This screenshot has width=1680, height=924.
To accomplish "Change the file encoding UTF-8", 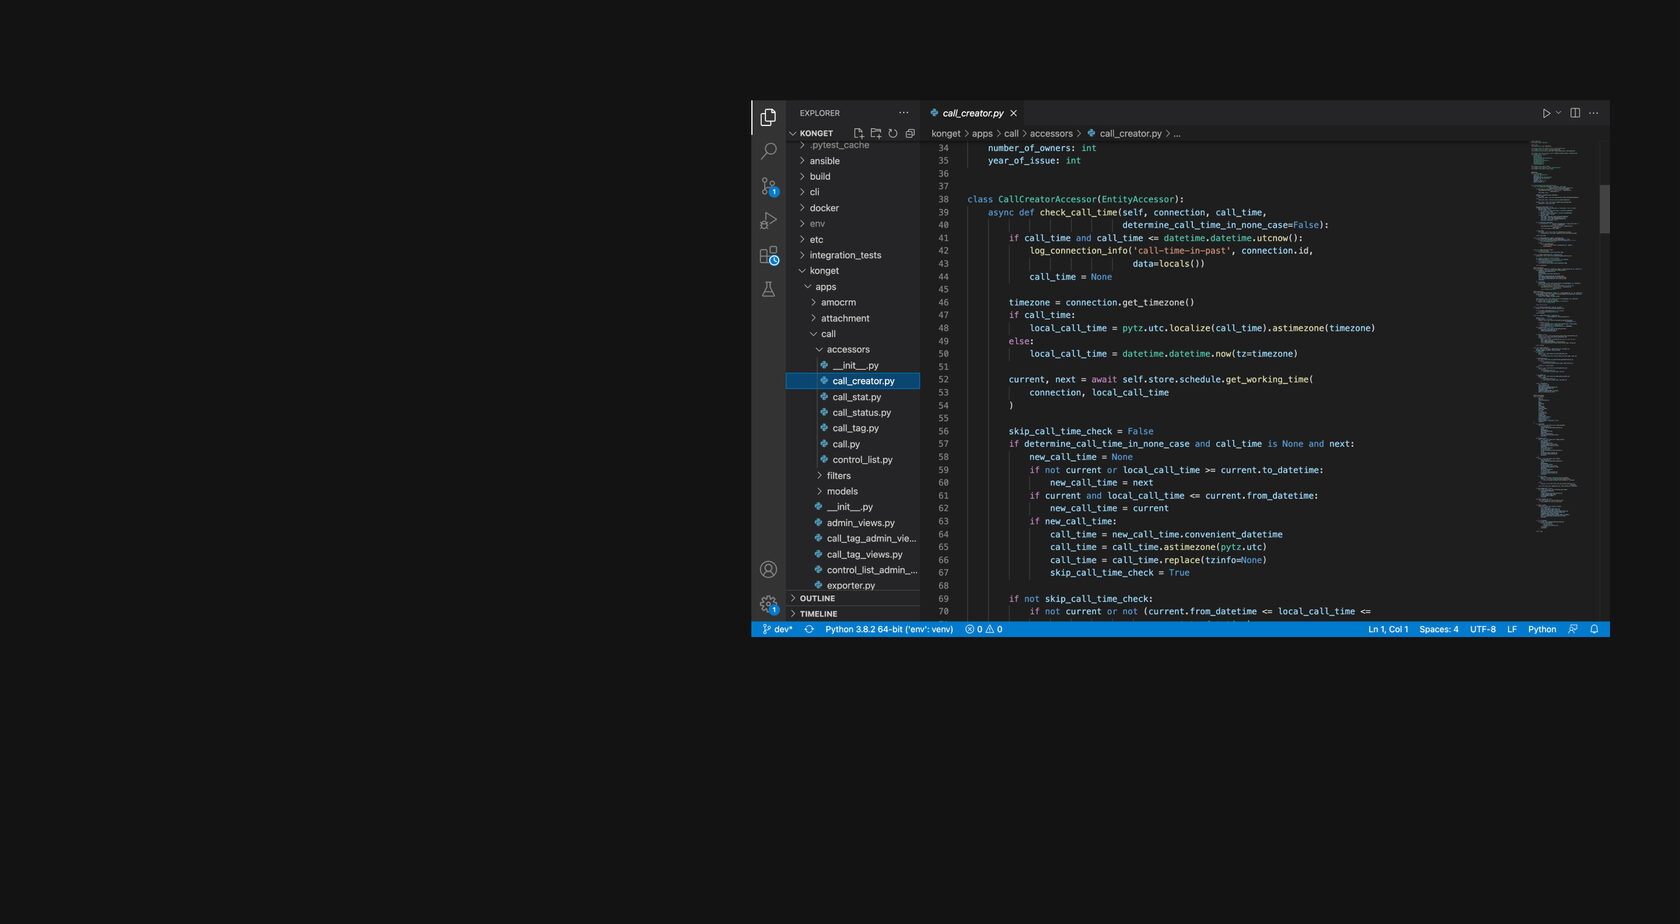I will coord(1483,630).
